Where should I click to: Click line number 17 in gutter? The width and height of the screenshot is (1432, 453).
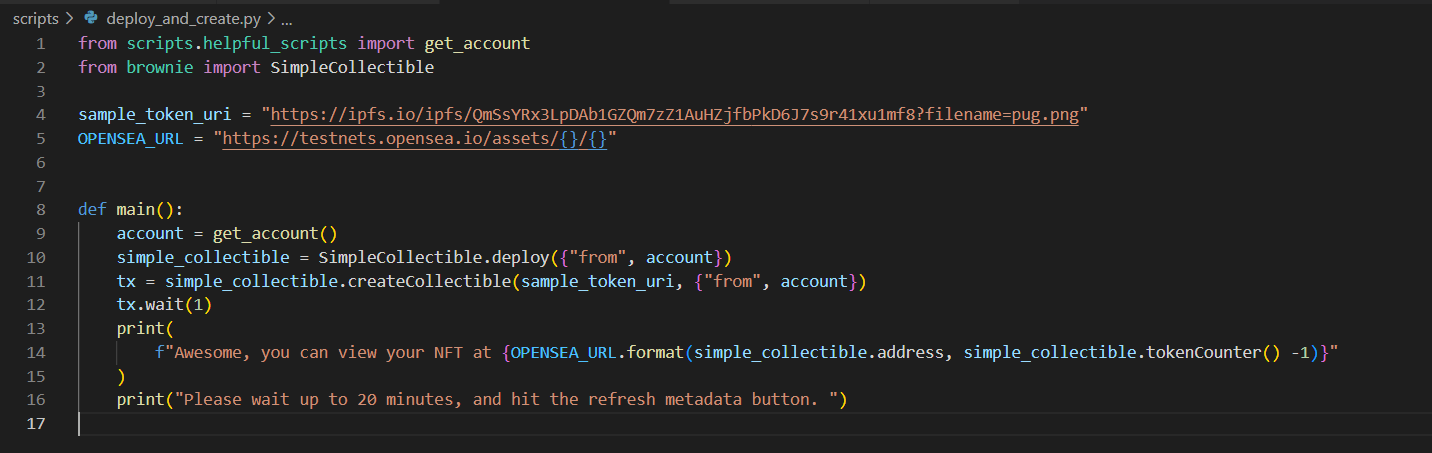(x=36, y=424)
